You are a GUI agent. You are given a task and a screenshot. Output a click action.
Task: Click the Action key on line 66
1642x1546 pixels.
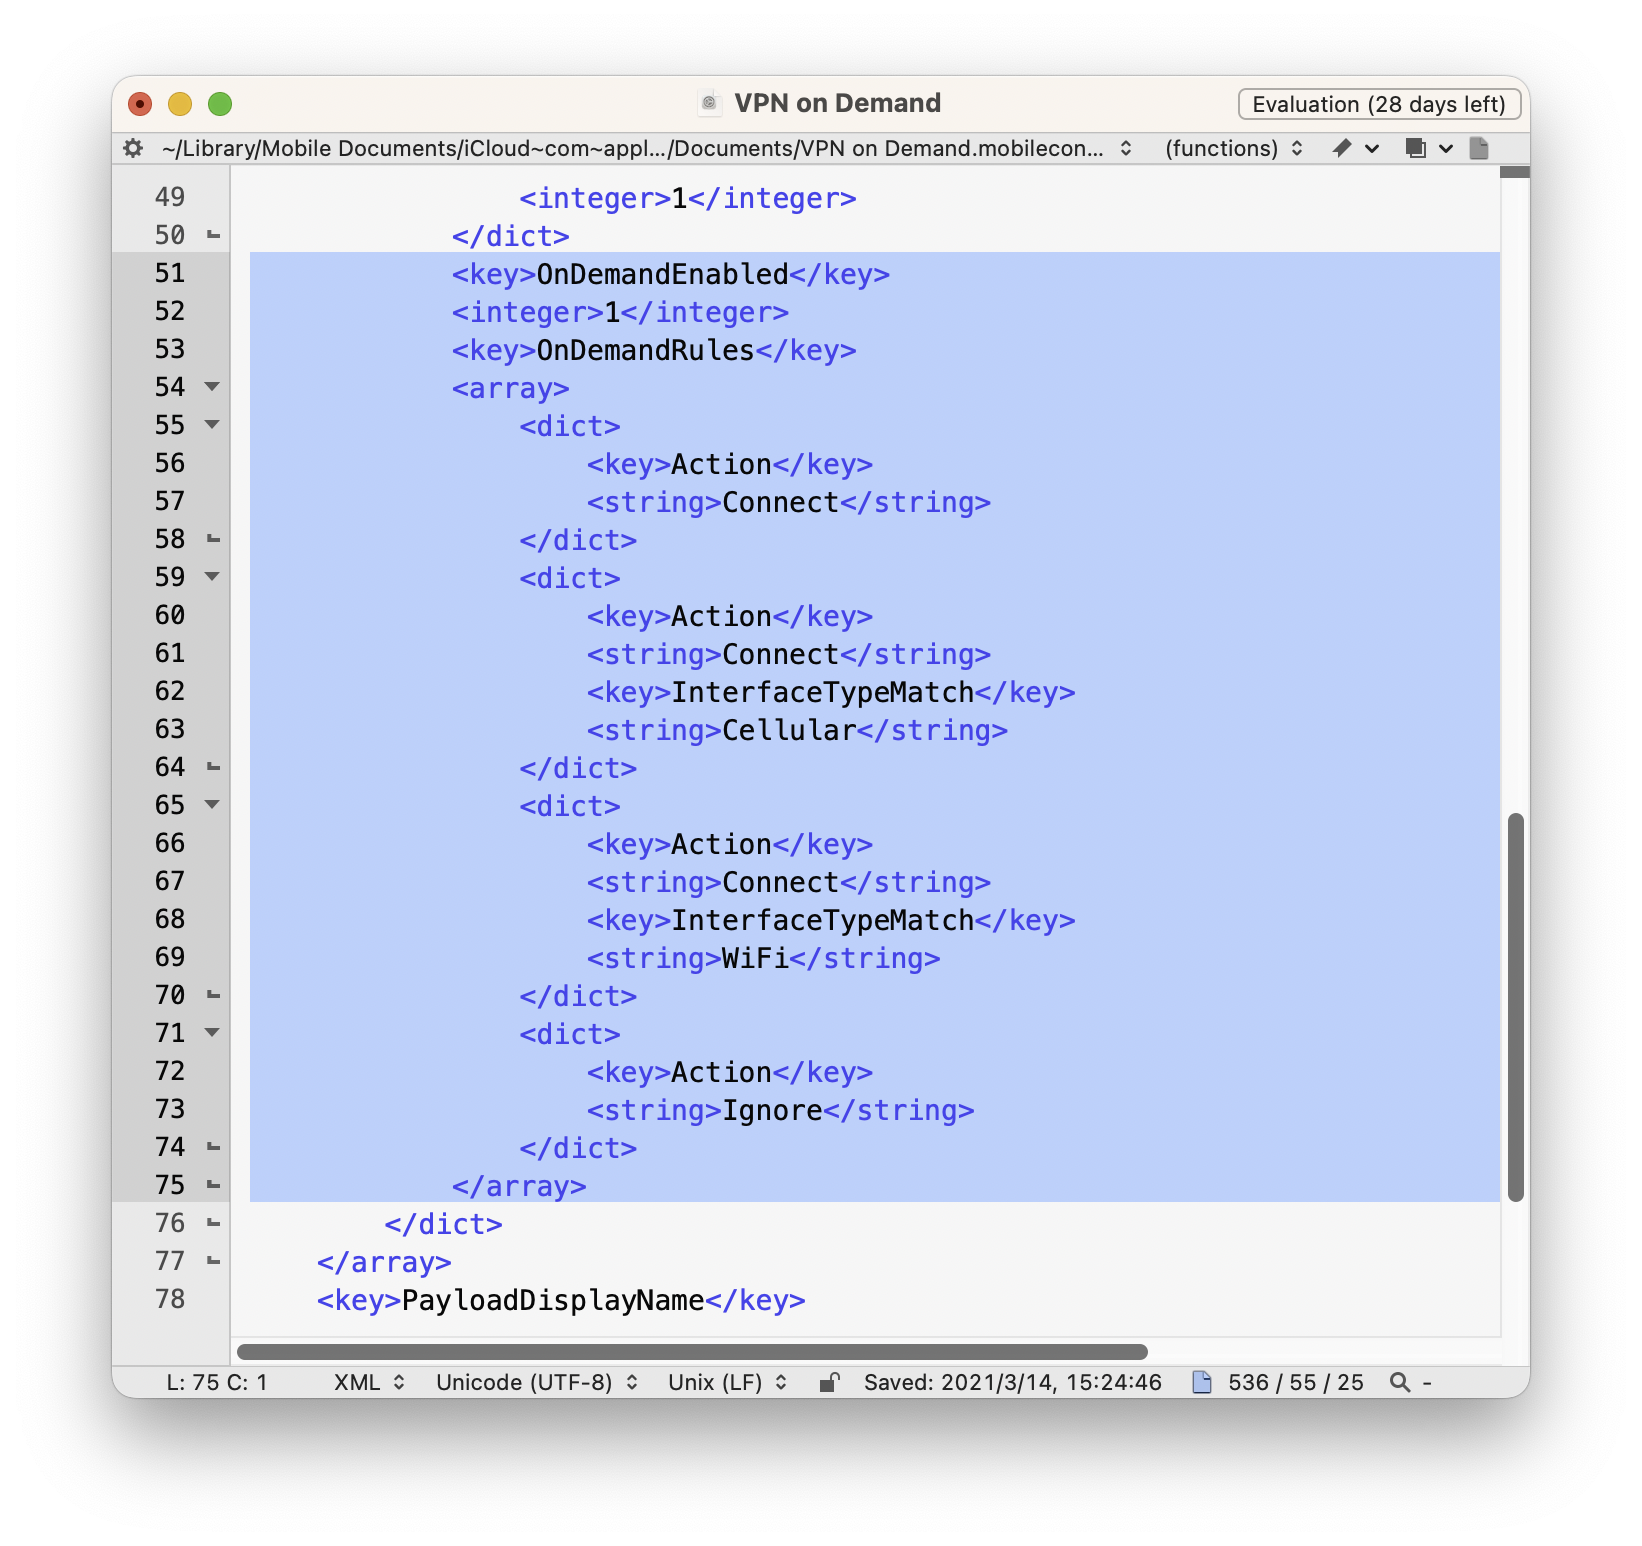tap(721, 844)
